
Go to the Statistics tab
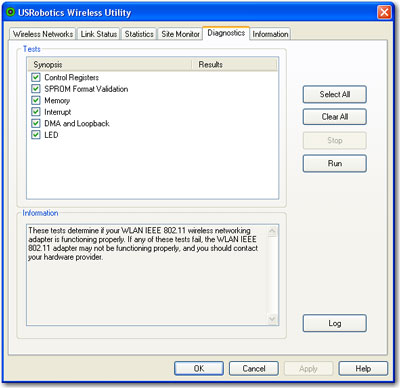(x=139, y=34)
